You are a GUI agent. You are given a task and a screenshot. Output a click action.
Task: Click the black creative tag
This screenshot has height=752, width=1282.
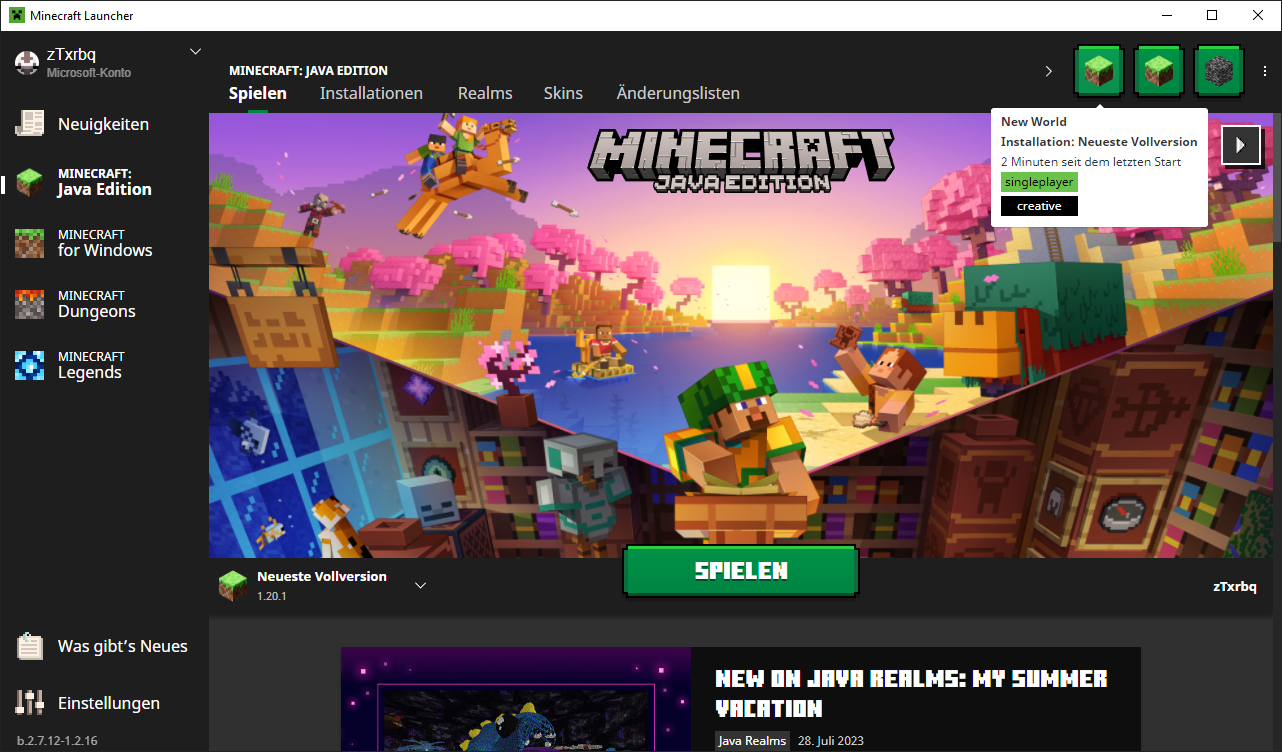tap(1039, 206)
